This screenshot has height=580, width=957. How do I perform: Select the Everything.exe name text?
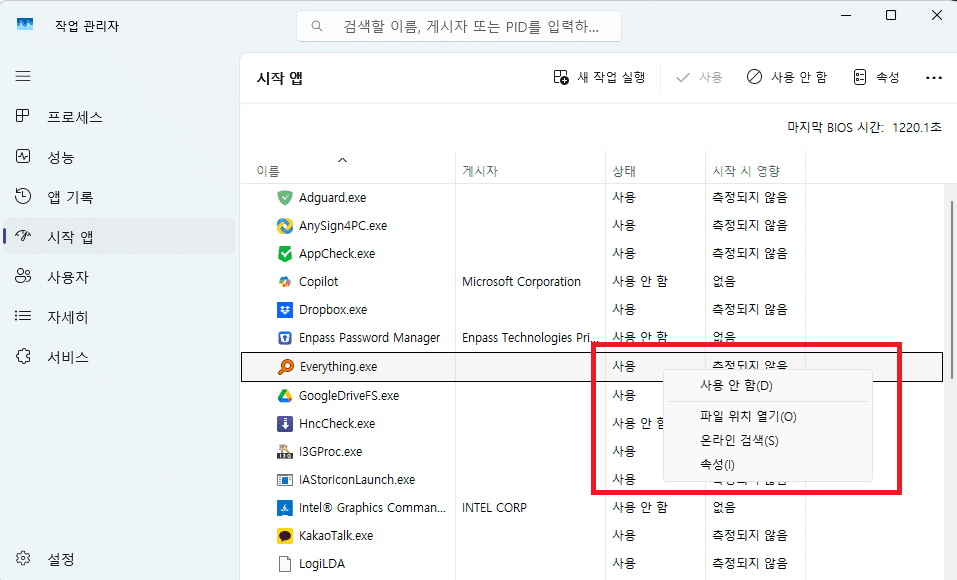click(x=339, y=367)
